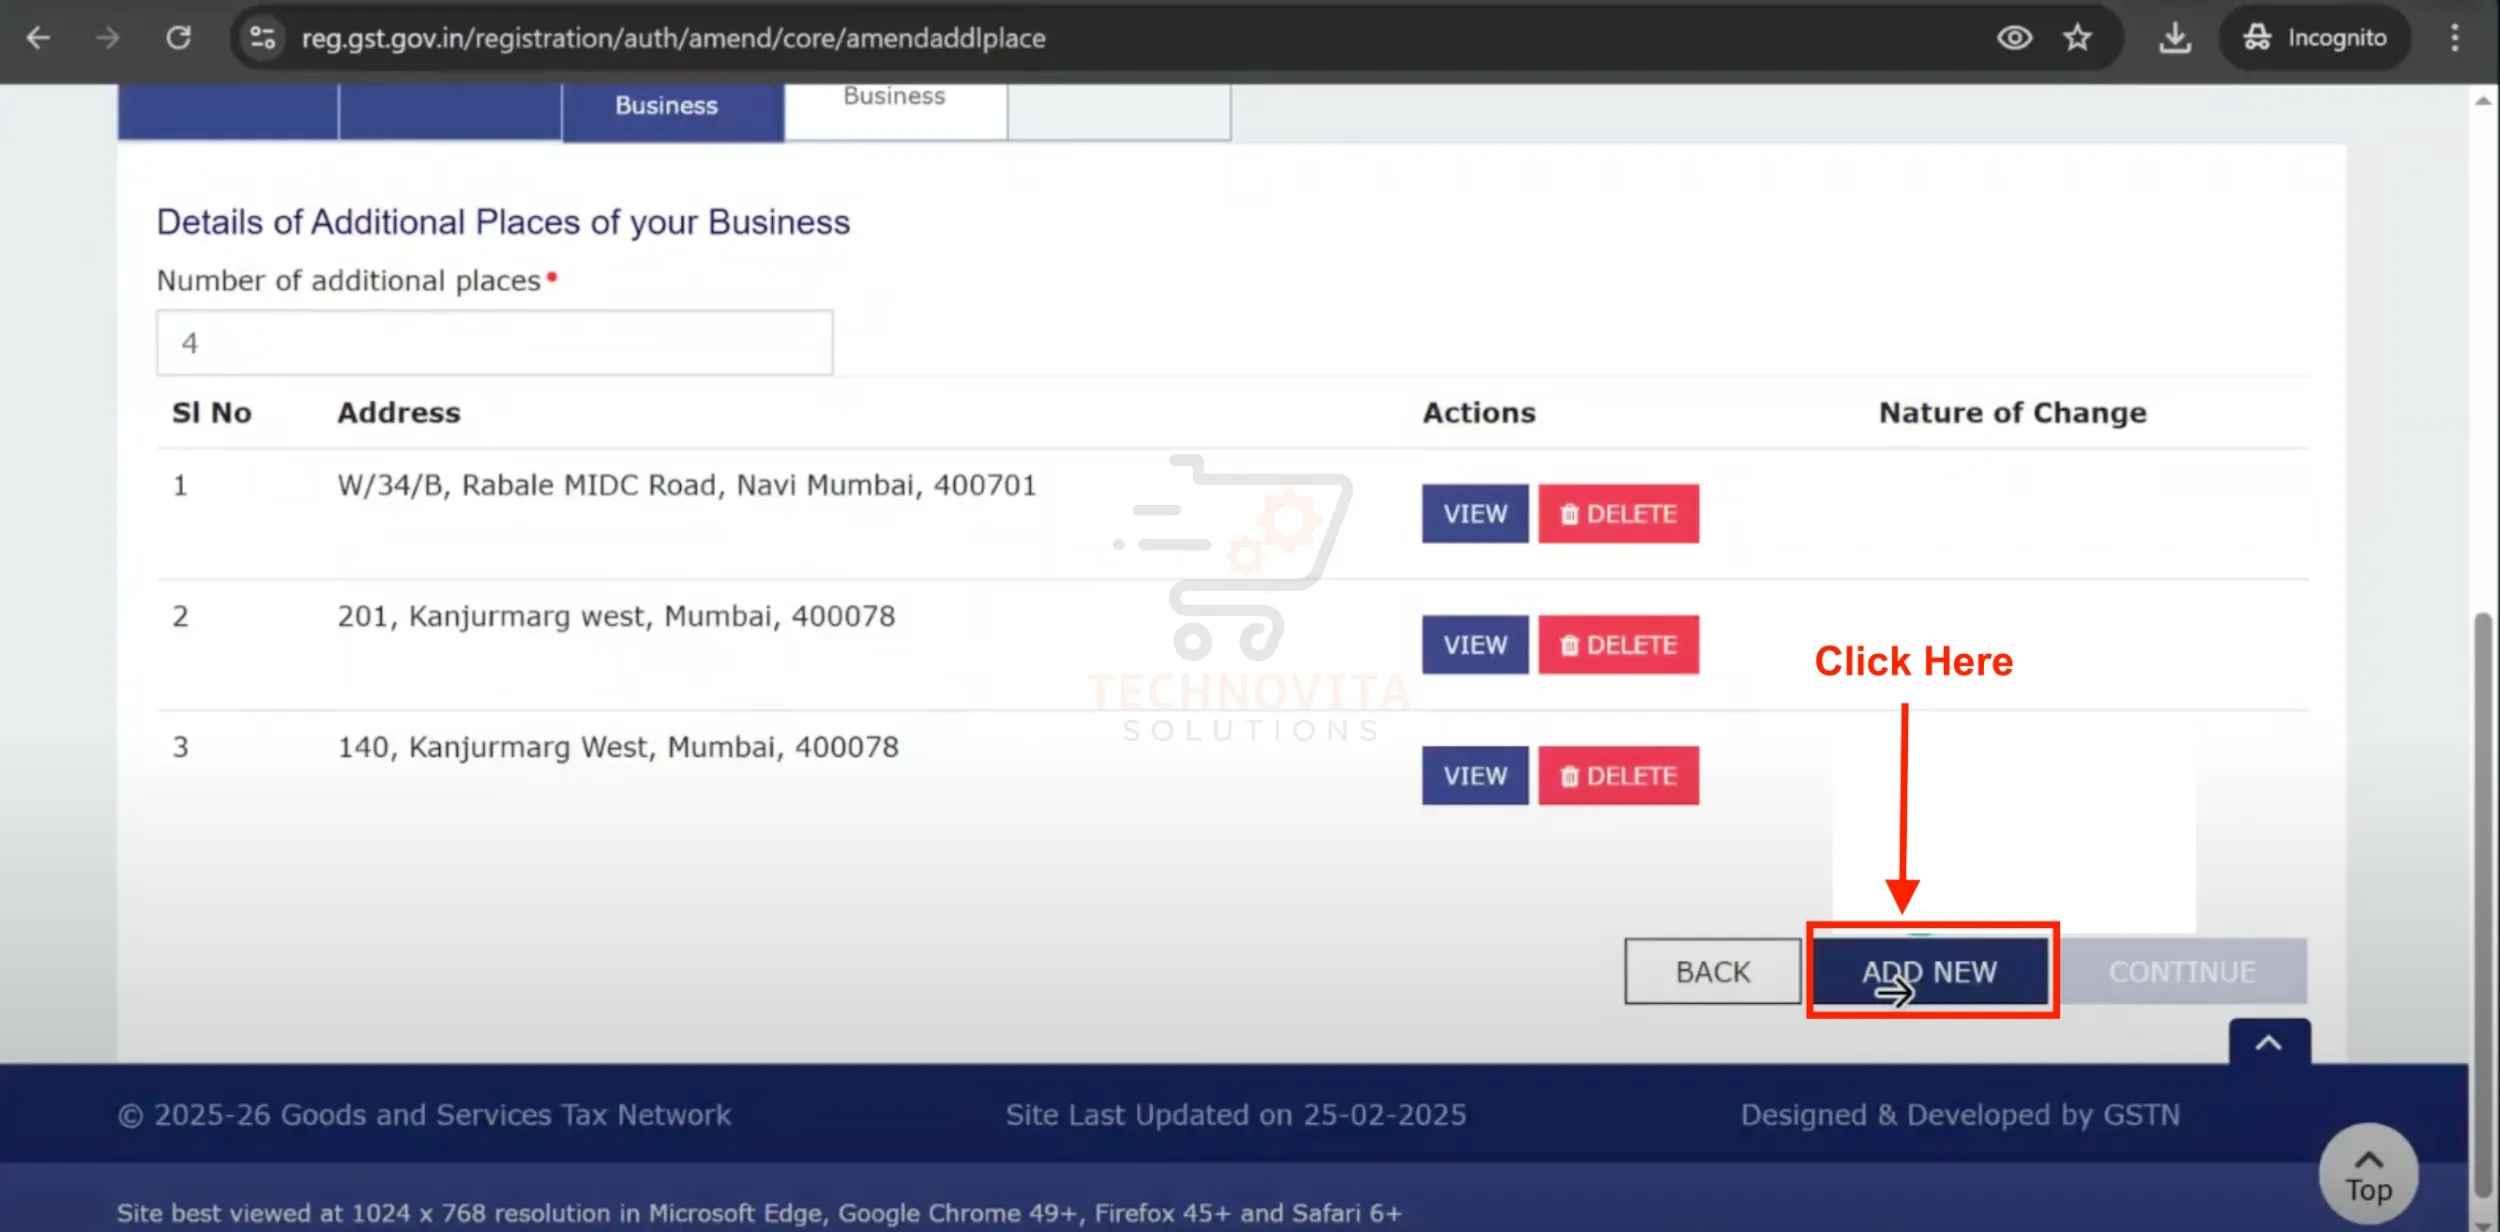
Task: Click the upward chevron above the footer
Action: click(2268, 1042)
